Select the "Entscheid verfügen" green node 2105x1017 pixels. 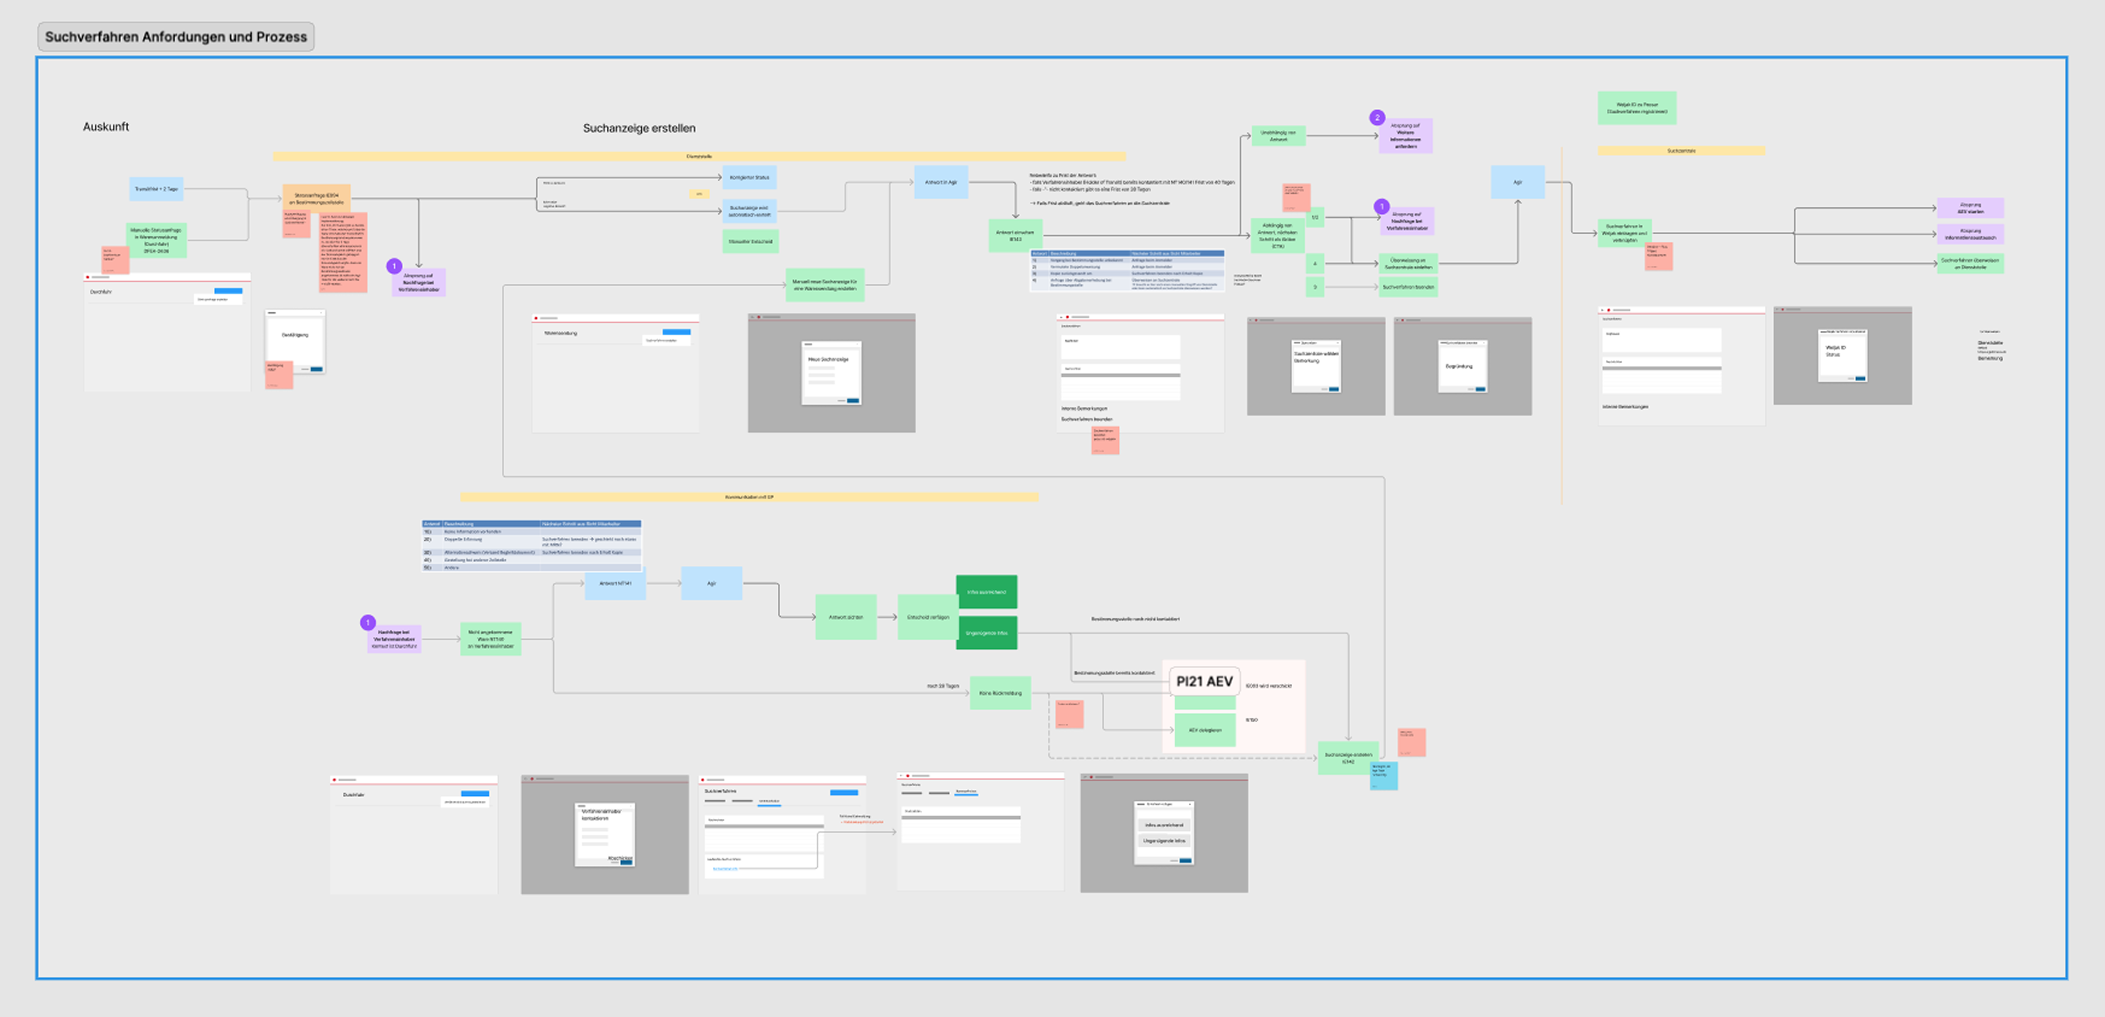(927, 617)
